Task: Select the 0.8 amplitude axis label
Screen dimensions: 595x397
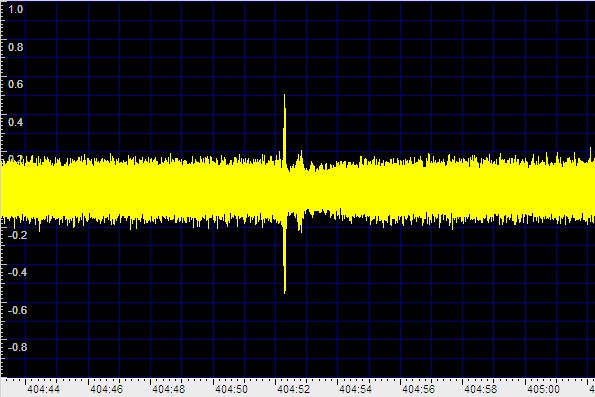Action: (x=16, y=47)
